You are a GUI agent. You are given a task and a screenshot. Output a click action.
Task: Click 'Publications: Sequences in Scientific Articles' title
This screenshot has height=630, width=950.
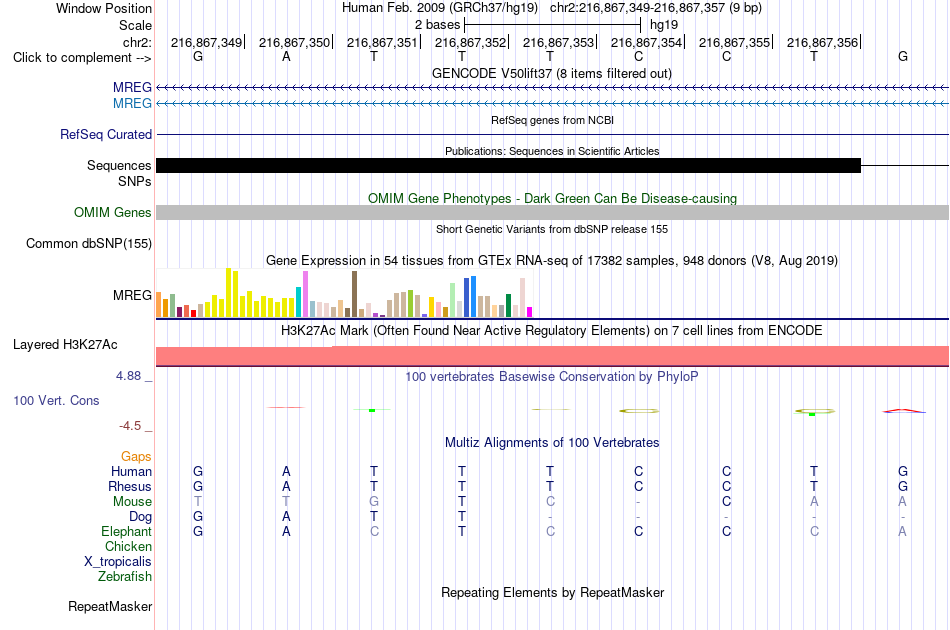(x=552, y=151)
